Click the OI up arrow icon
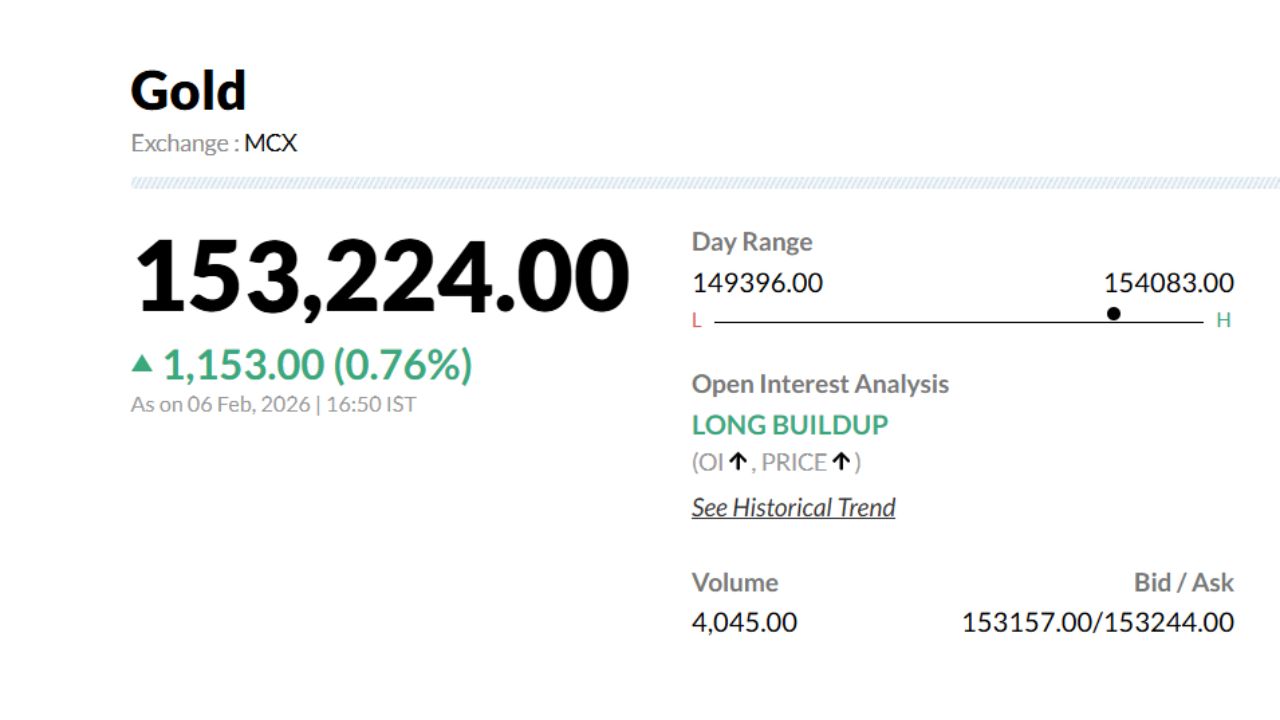The width and height of the screenshot is (1280, 720). click(738, 462)
